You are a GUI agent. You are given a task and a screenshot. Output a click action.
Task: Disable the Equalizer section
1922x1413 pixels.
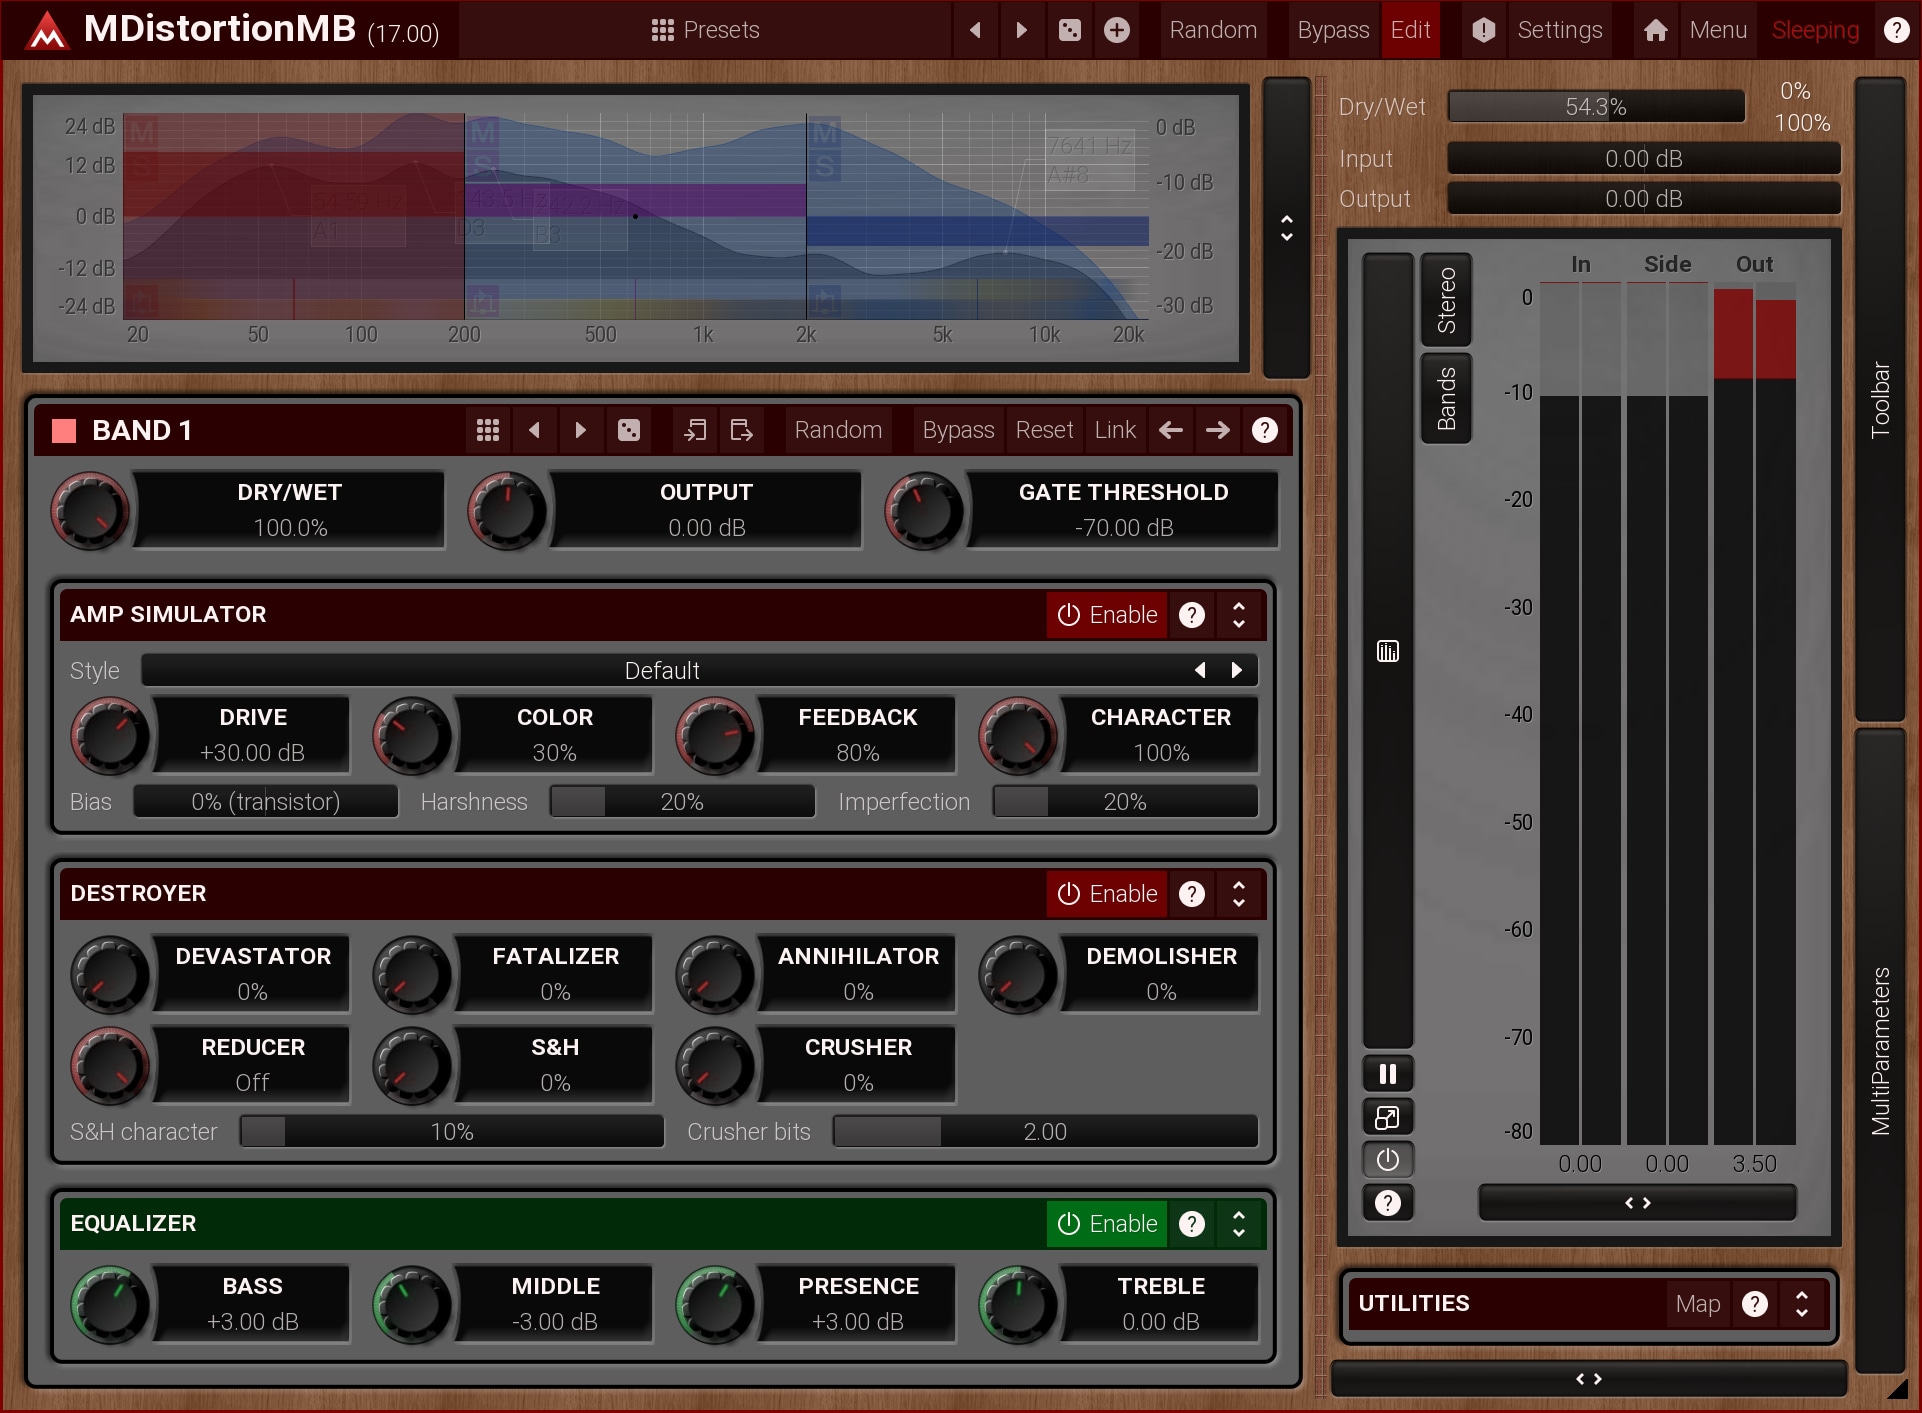pos(1107,1224)
